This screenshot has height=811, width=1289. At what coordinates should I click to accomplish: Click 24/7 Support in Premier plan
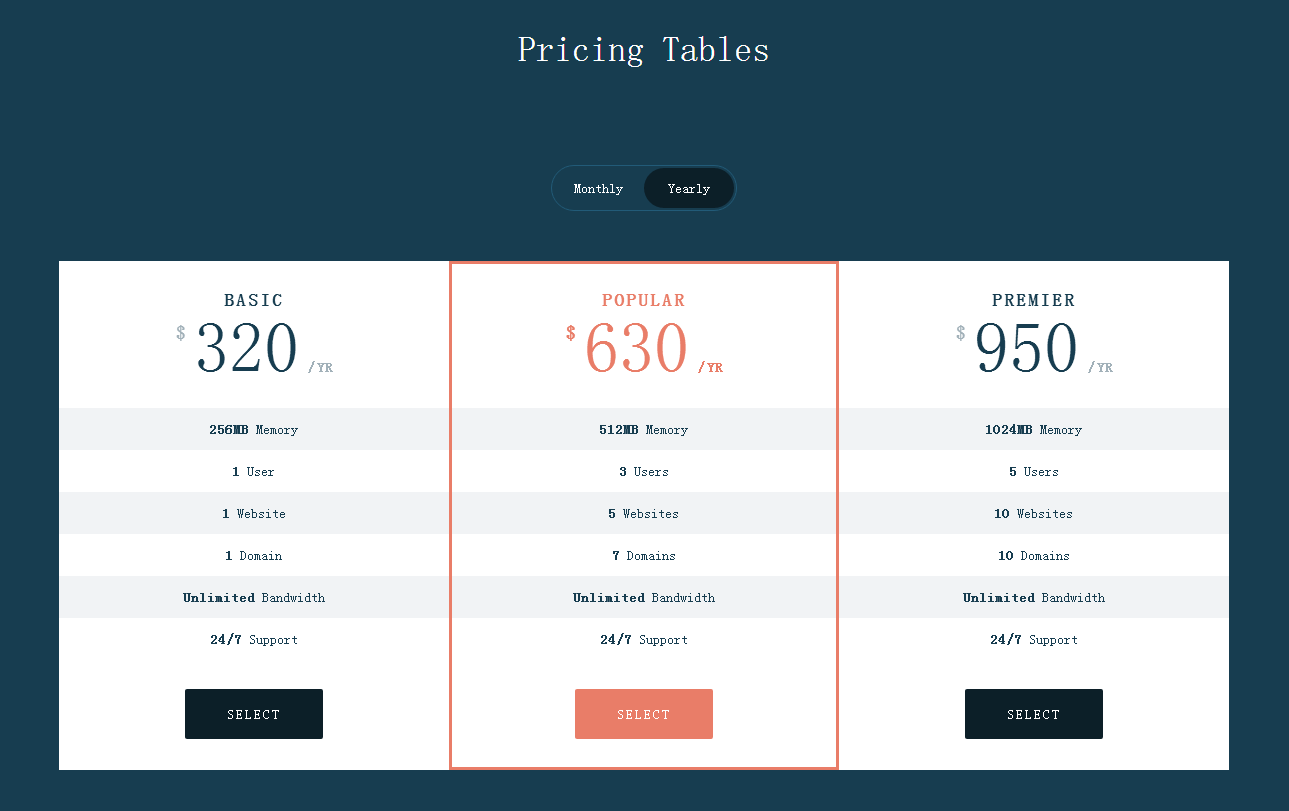click(1034, 639)
